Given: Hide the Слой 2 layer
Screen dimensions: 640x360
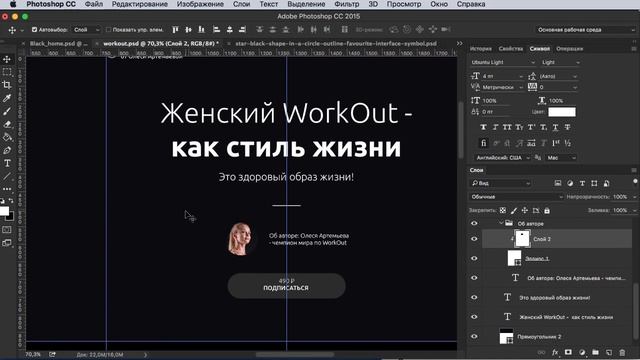Looking at the screenshot, I should click(x=474, y=239).
